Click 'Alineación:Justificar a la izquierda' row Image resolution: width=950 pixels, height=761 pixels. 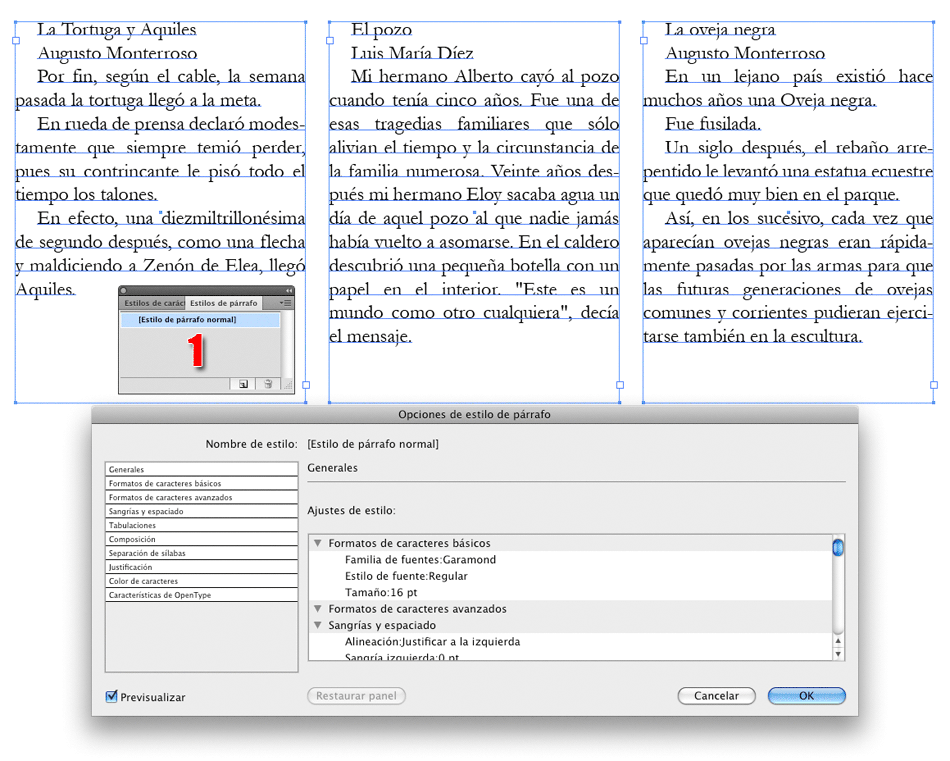(571, 642)
